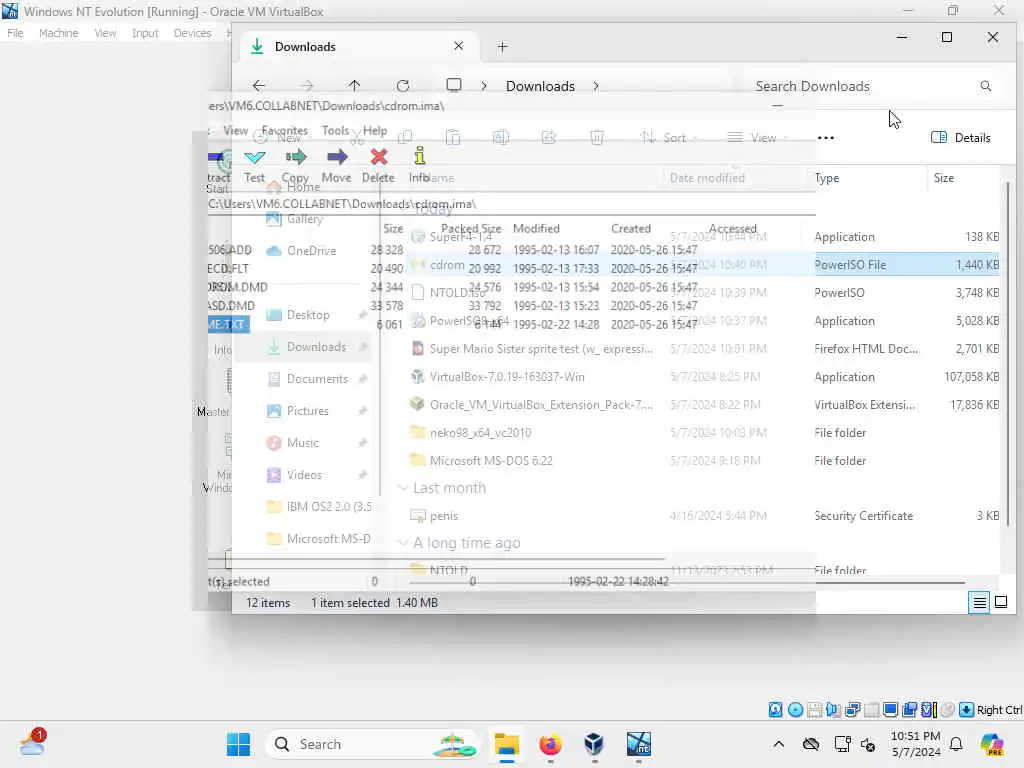
Task: Click VirtualBox mouse capture arrow icon
Action: 967,710
